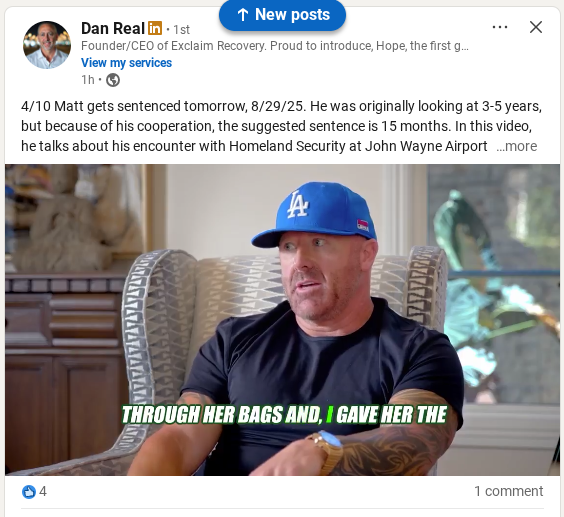
Task: Dismiss the post with the X icon
Action: (x=536, y=27)
